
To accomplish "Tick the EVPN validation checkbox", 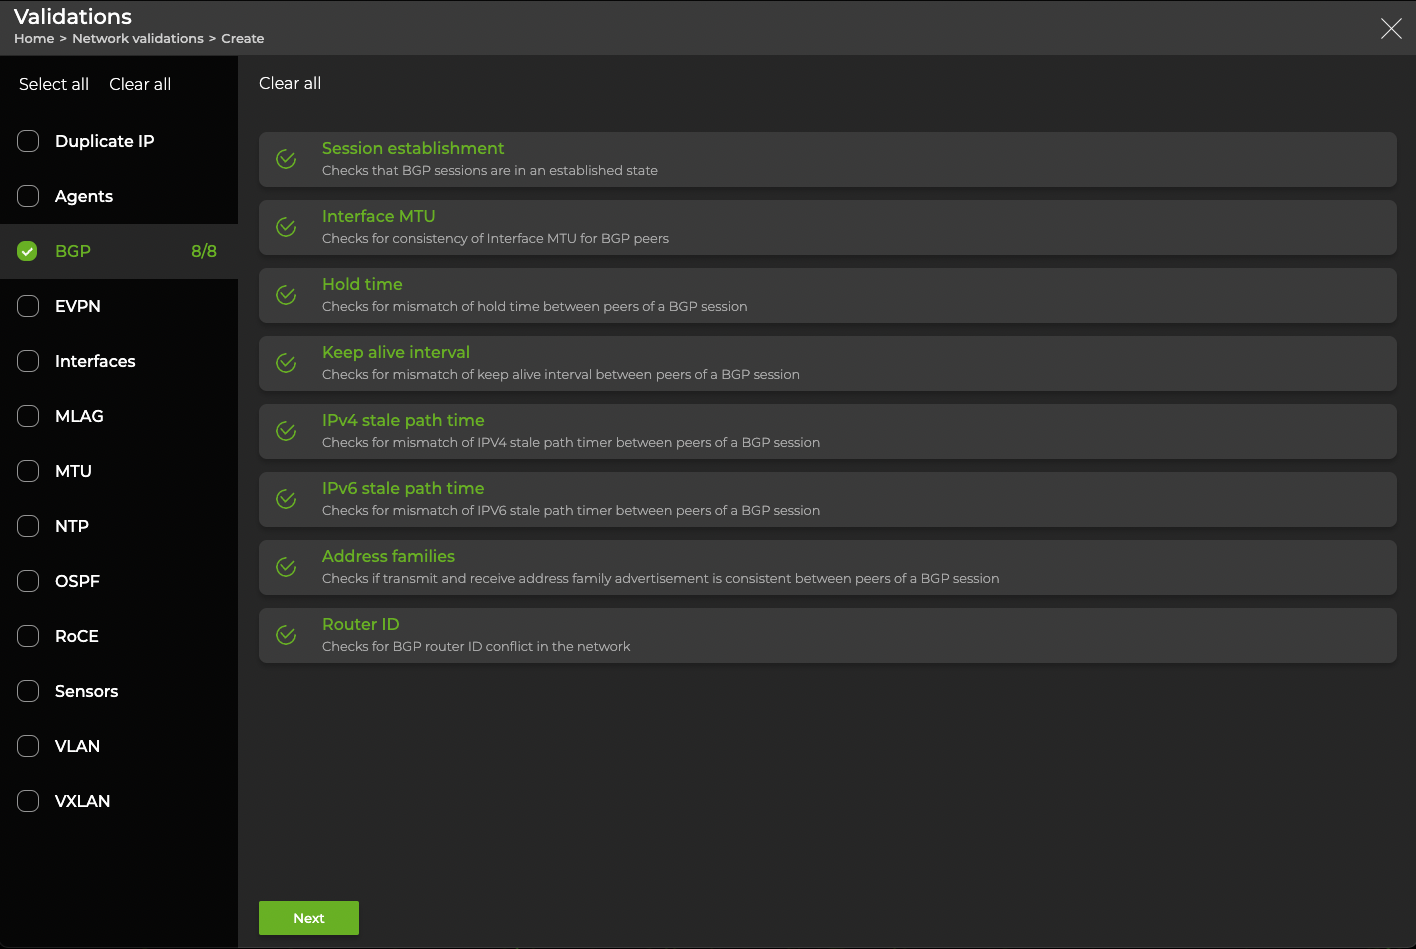I will tap(28, 306).
